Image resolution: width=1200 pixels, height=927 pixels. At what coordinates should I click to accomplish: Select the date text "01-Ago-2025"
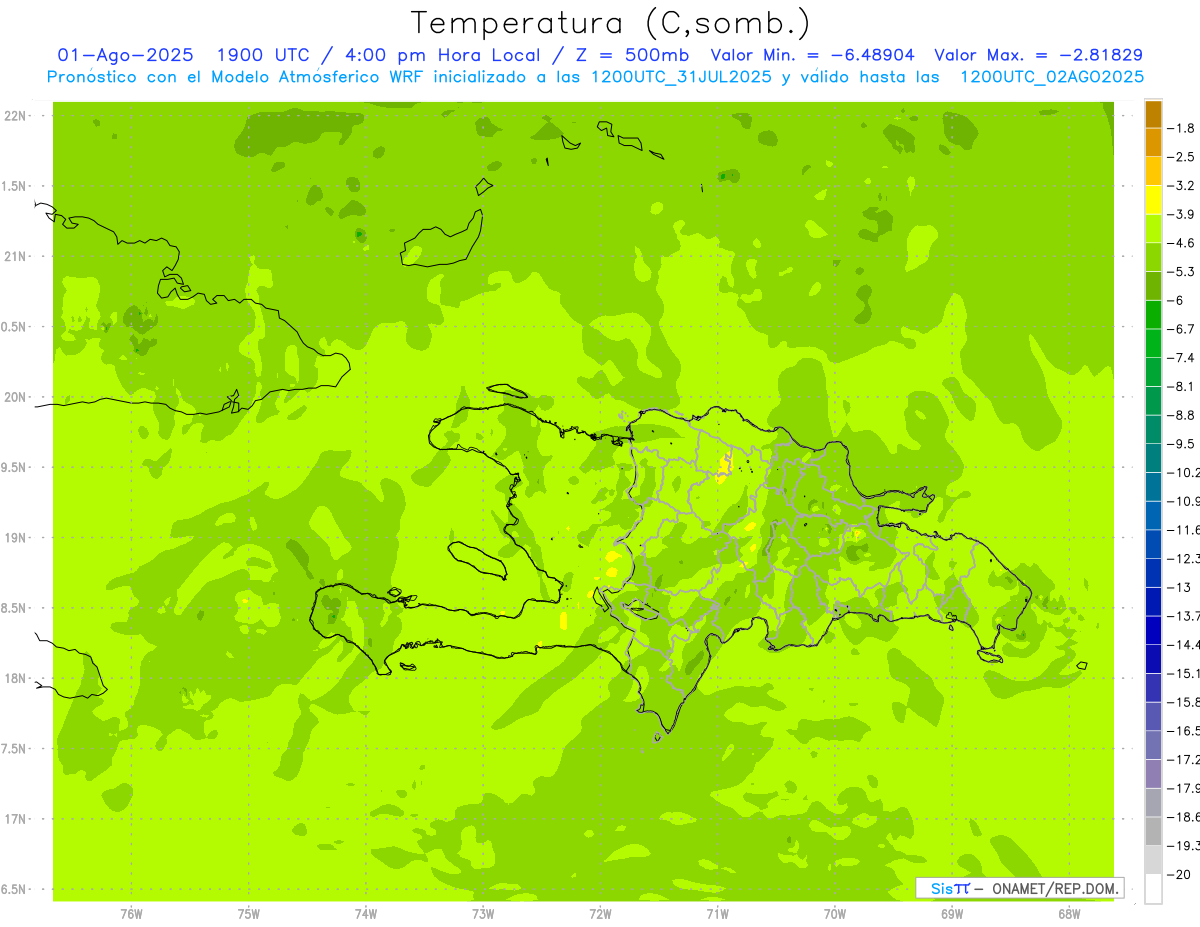coord(126,55)
